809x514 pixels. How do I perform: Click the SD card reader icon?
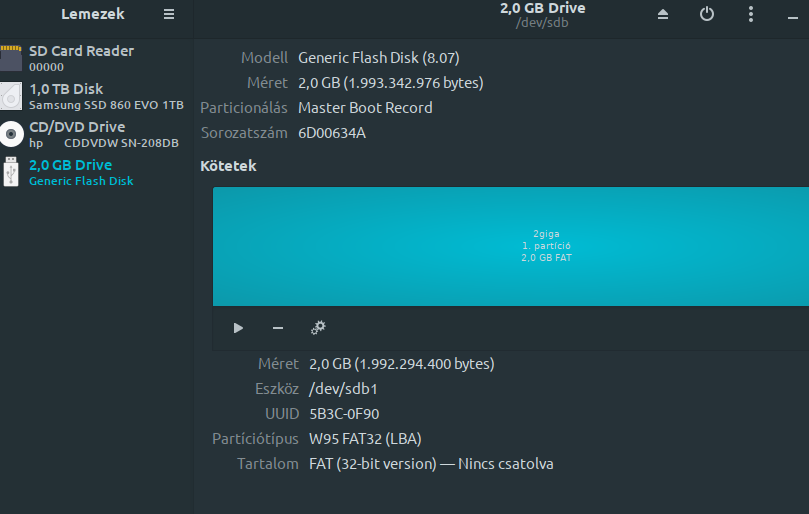point(11,58)
